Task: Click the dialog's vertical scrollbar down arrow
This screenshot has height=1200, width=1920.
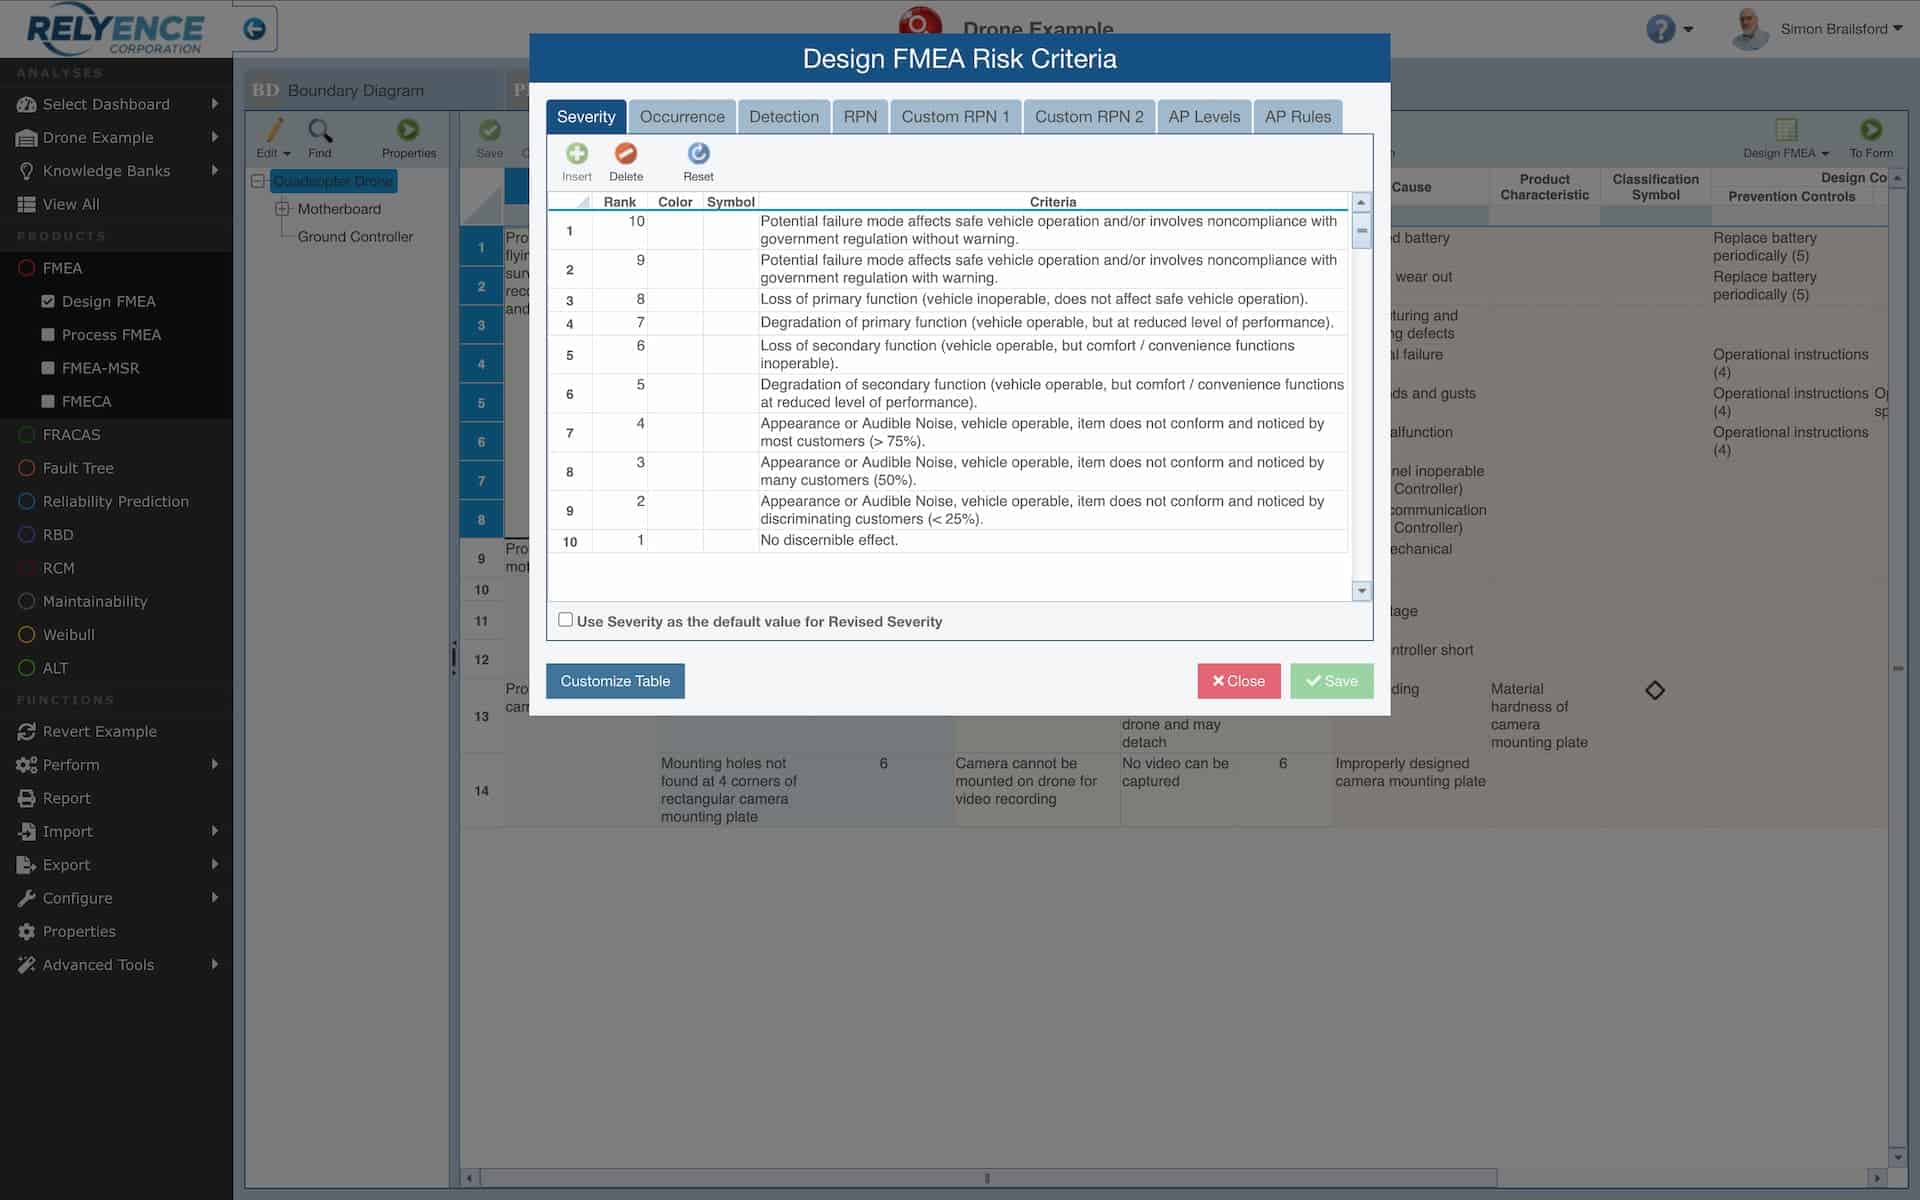Action: [x=1361, y=591]
